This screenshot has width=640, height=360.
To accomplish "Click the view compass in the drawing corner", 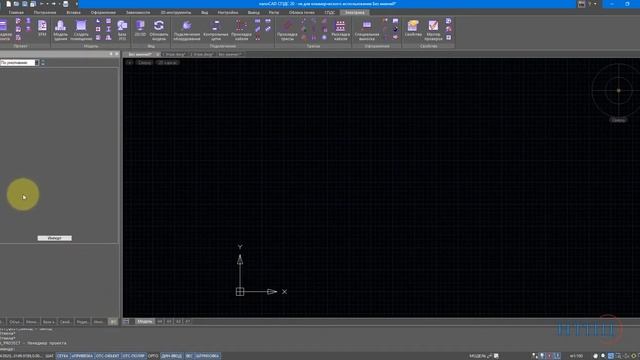I will click(x=618, y=90).
